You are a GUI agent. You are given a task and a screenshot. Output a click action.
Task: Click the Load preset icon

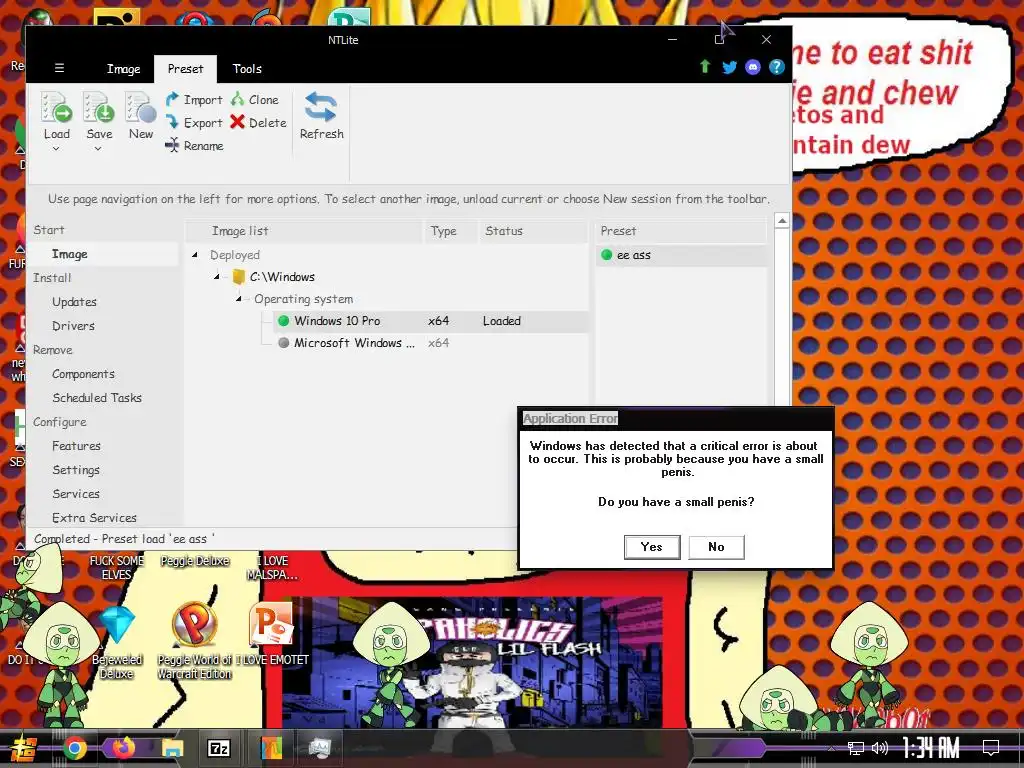point(56,108)
